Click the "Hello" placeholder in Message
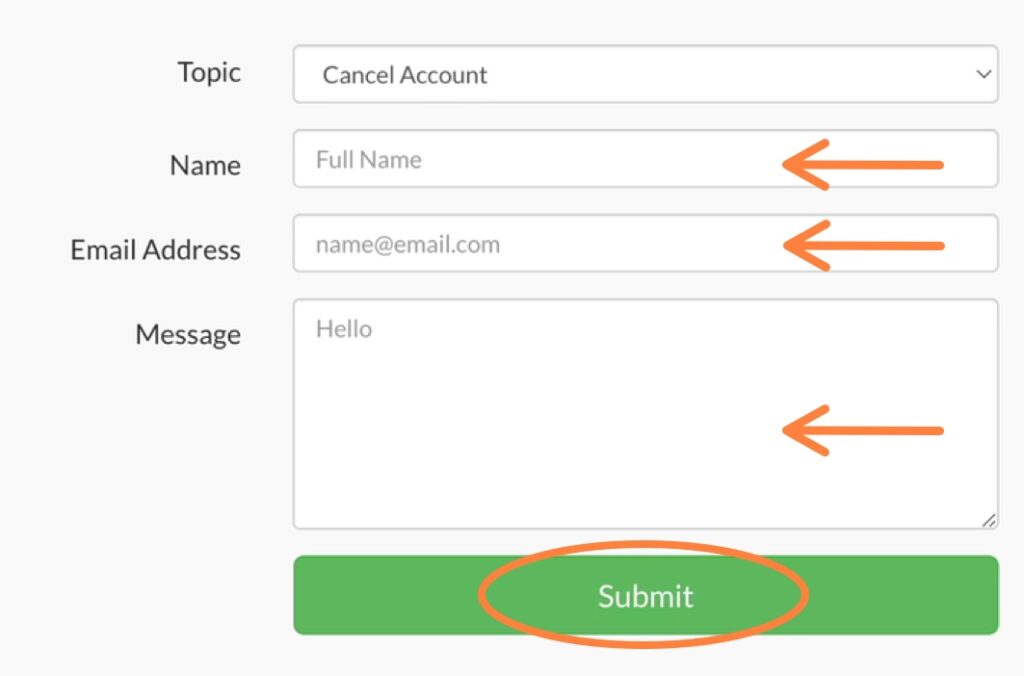The width and height of the screenshot is (1024, 676). point(344,329)
